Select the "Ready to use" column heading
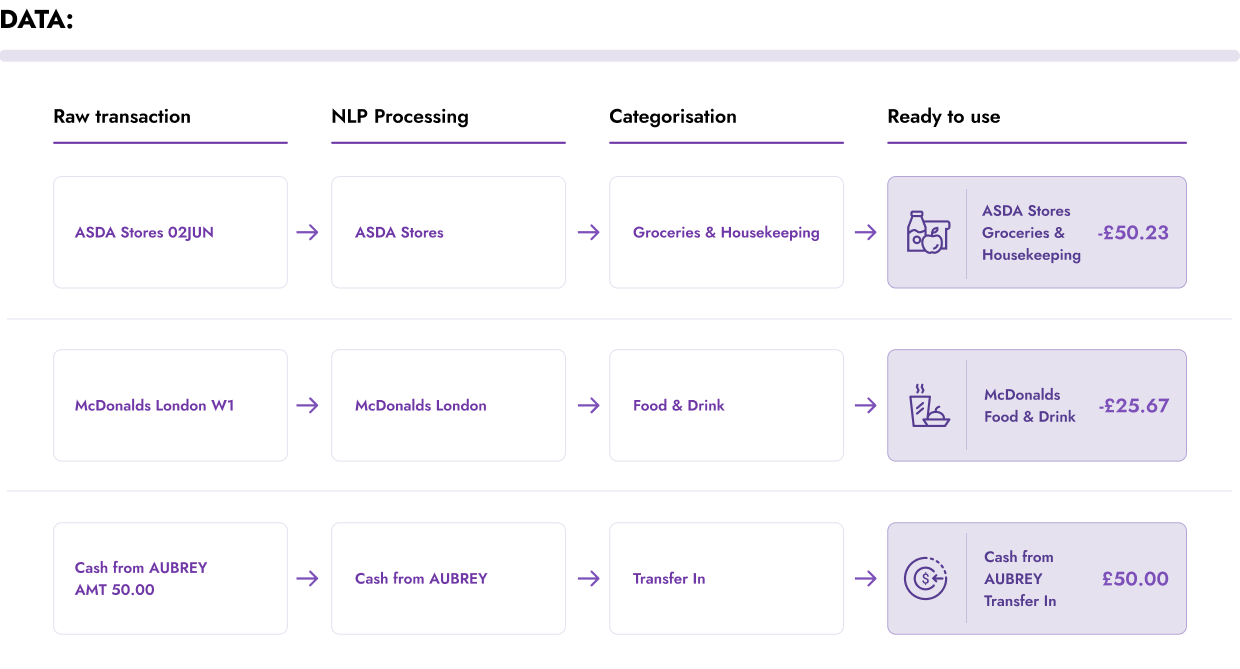The width and height of the screenshot is (1240, 669). click(944, 116)
